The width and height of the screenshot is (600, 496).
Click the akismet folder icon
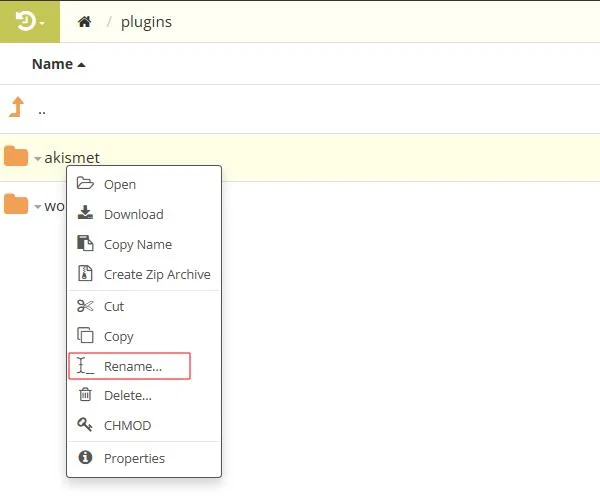(16, 156)
